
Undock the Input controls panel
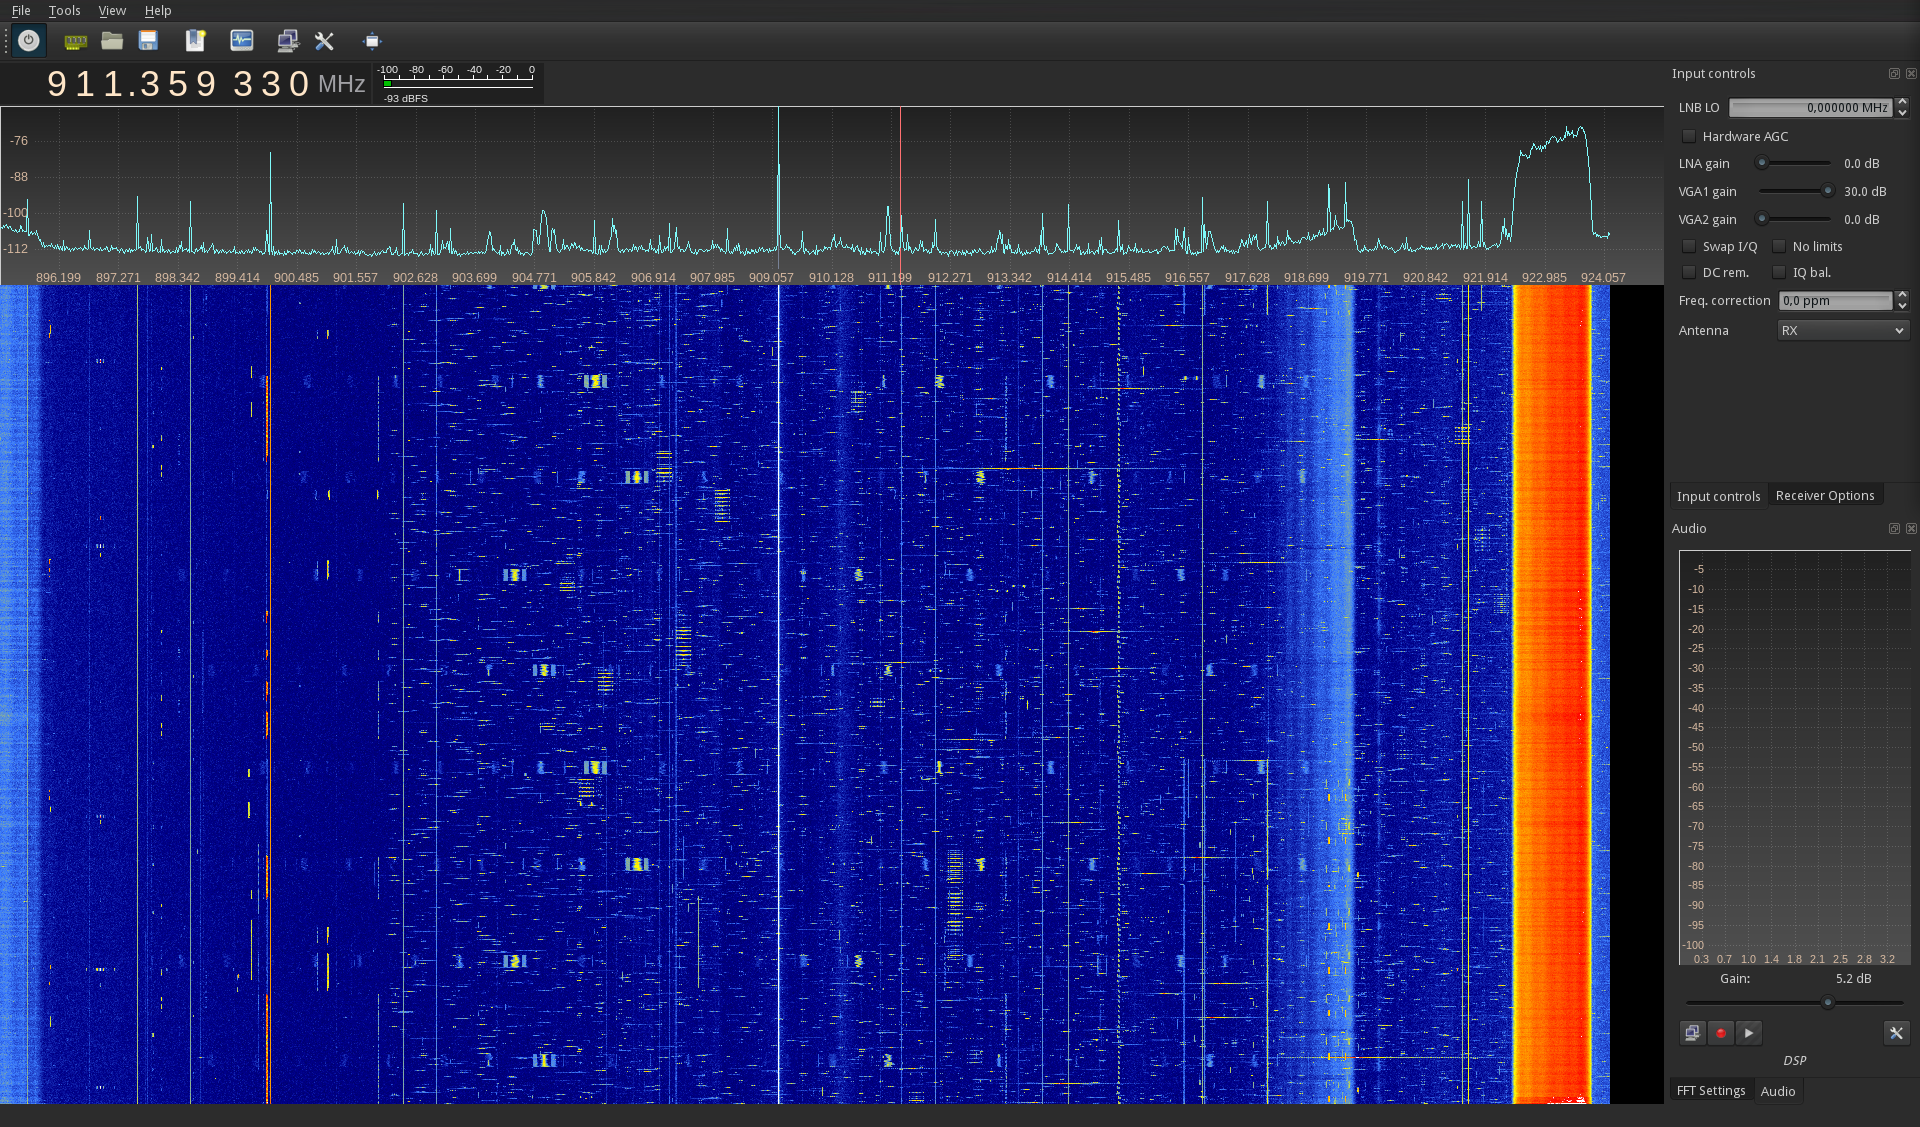1894,74
